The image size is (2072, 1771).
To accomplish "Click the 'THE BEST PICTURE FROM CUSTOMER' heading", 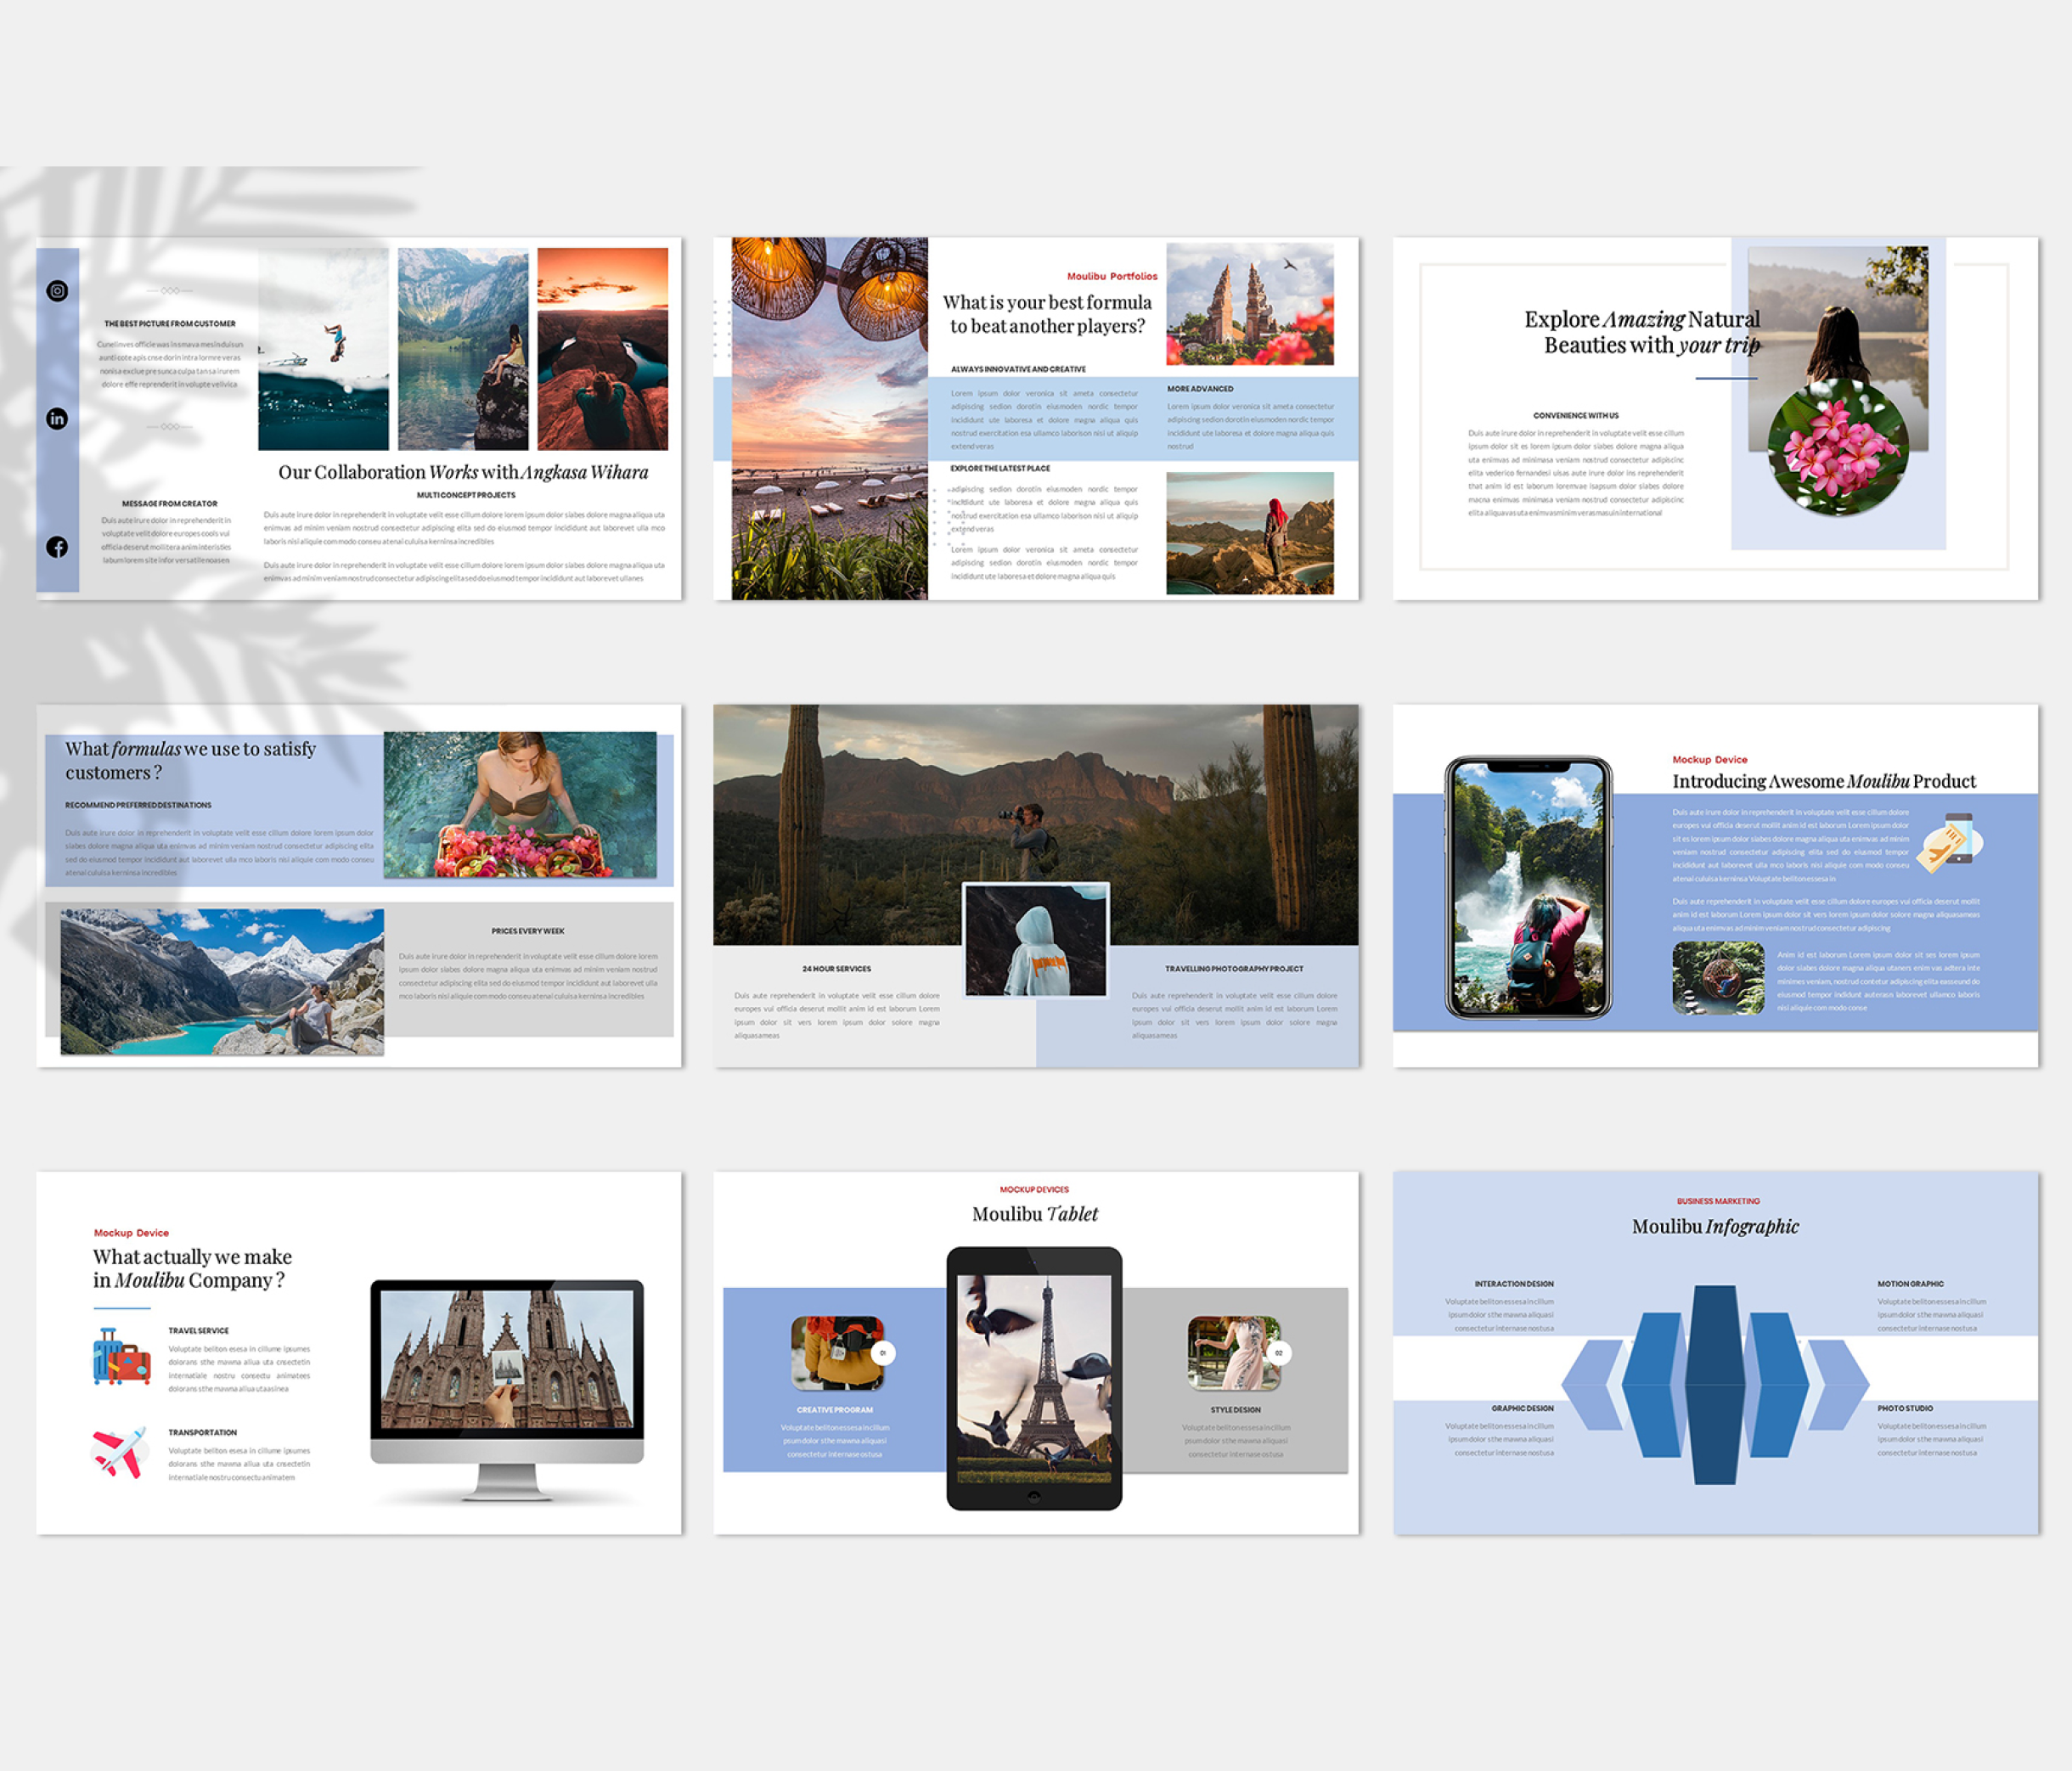I will pyautogui.click(x=170, y=324).
